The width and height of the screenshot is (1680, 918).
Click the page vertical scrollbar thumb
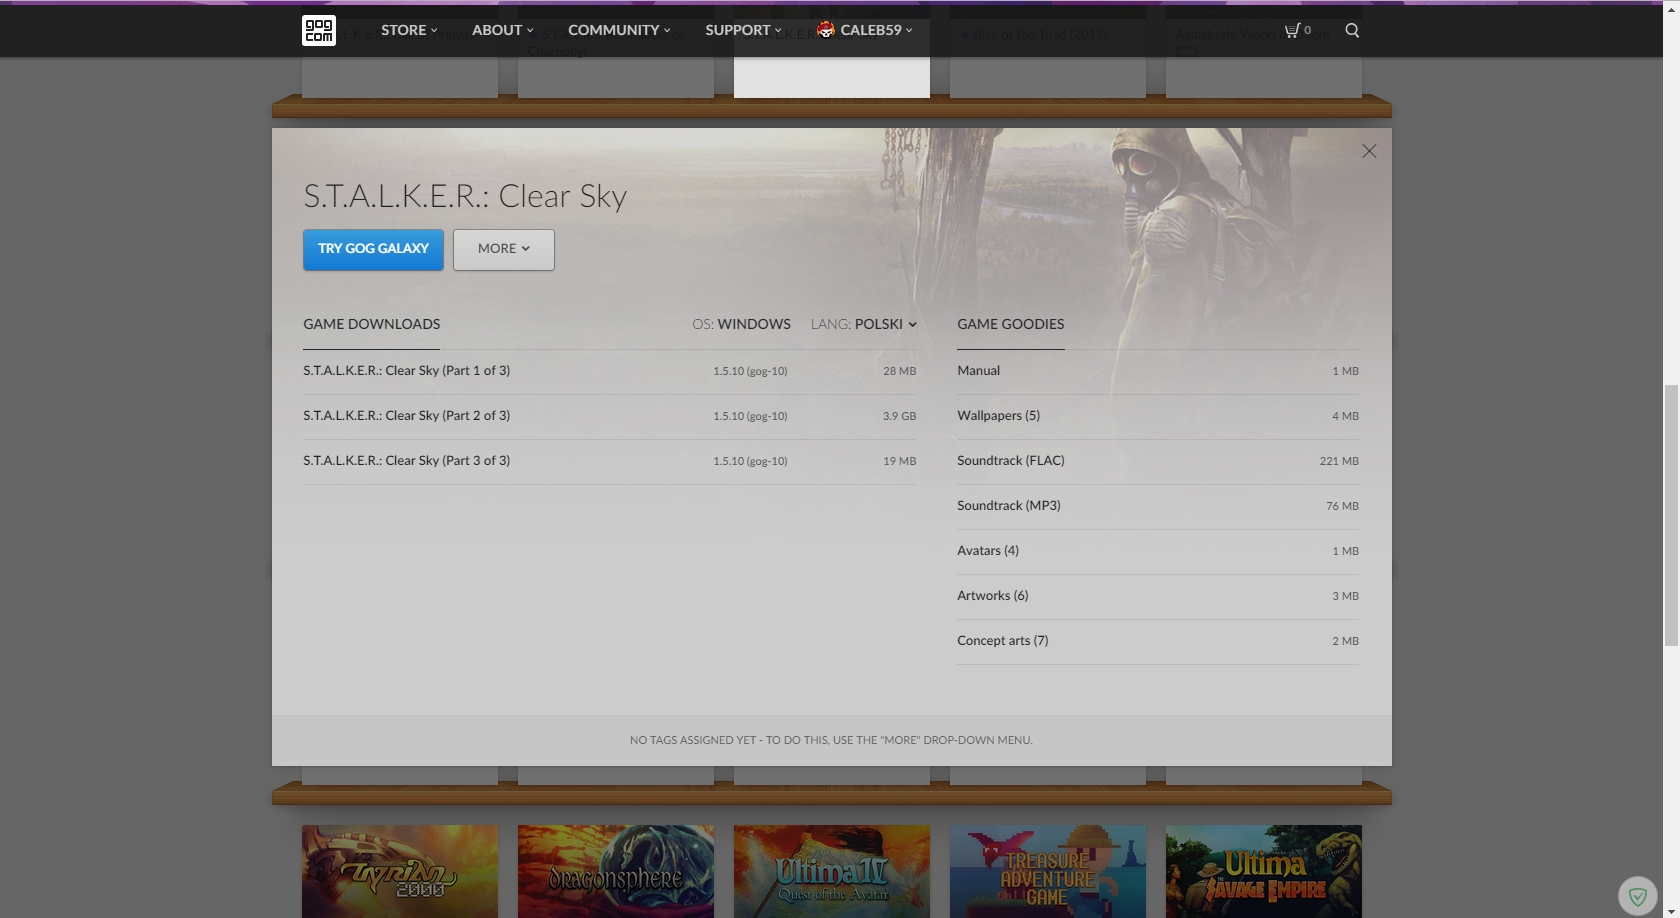[x=1671, y=515]
